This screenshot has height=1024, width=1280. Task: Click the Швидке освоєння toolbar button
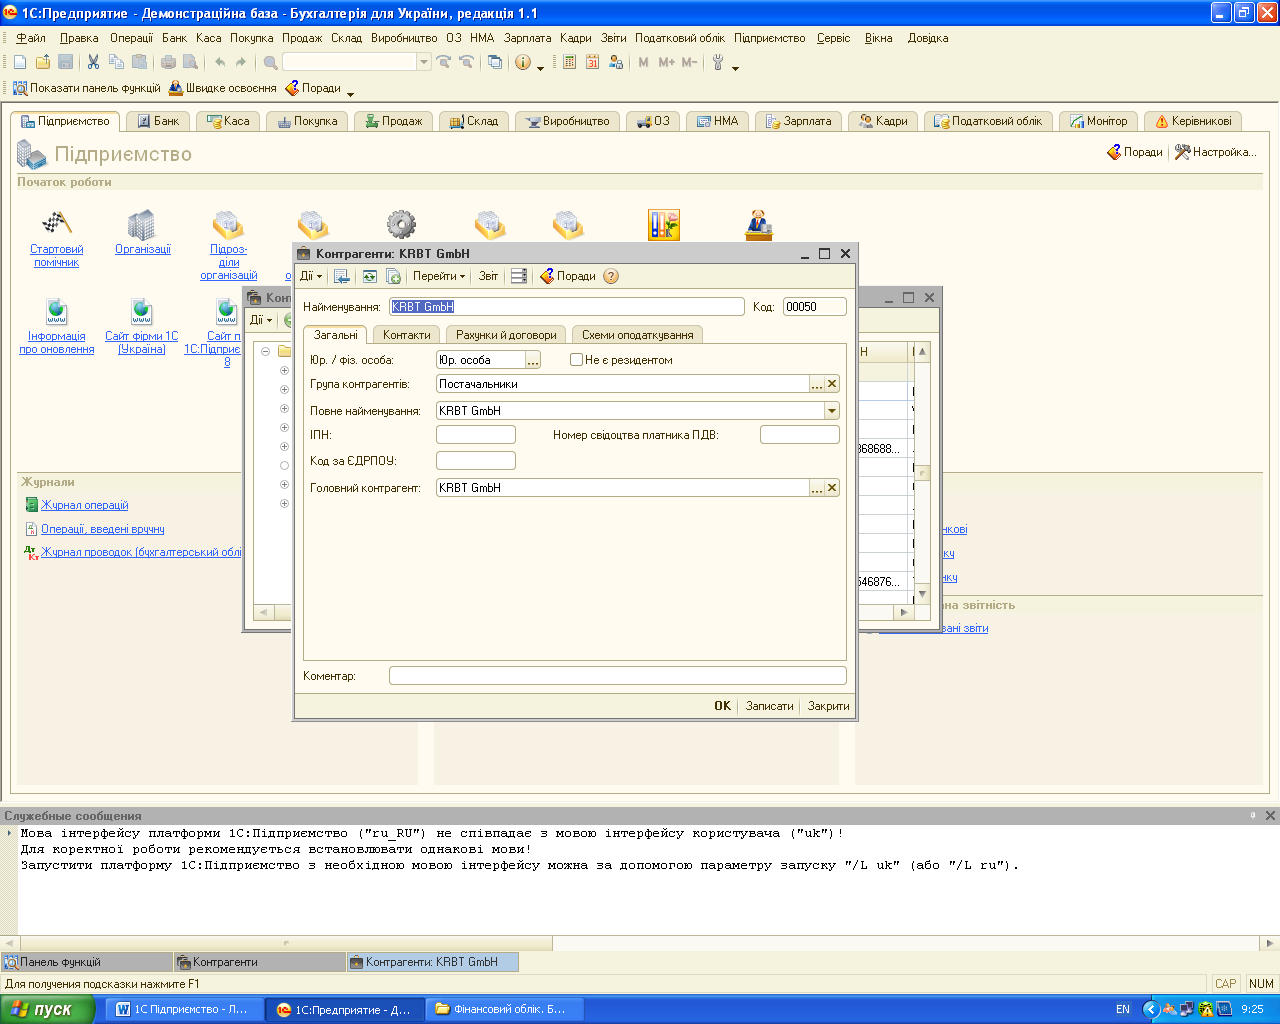point(222,88)
